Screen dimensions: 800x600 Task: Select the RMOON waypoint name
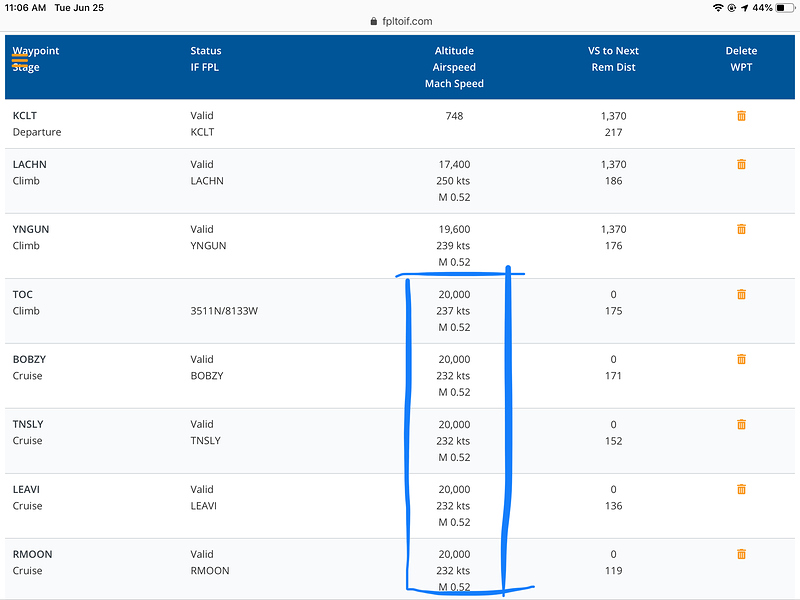tap(32, 554)
